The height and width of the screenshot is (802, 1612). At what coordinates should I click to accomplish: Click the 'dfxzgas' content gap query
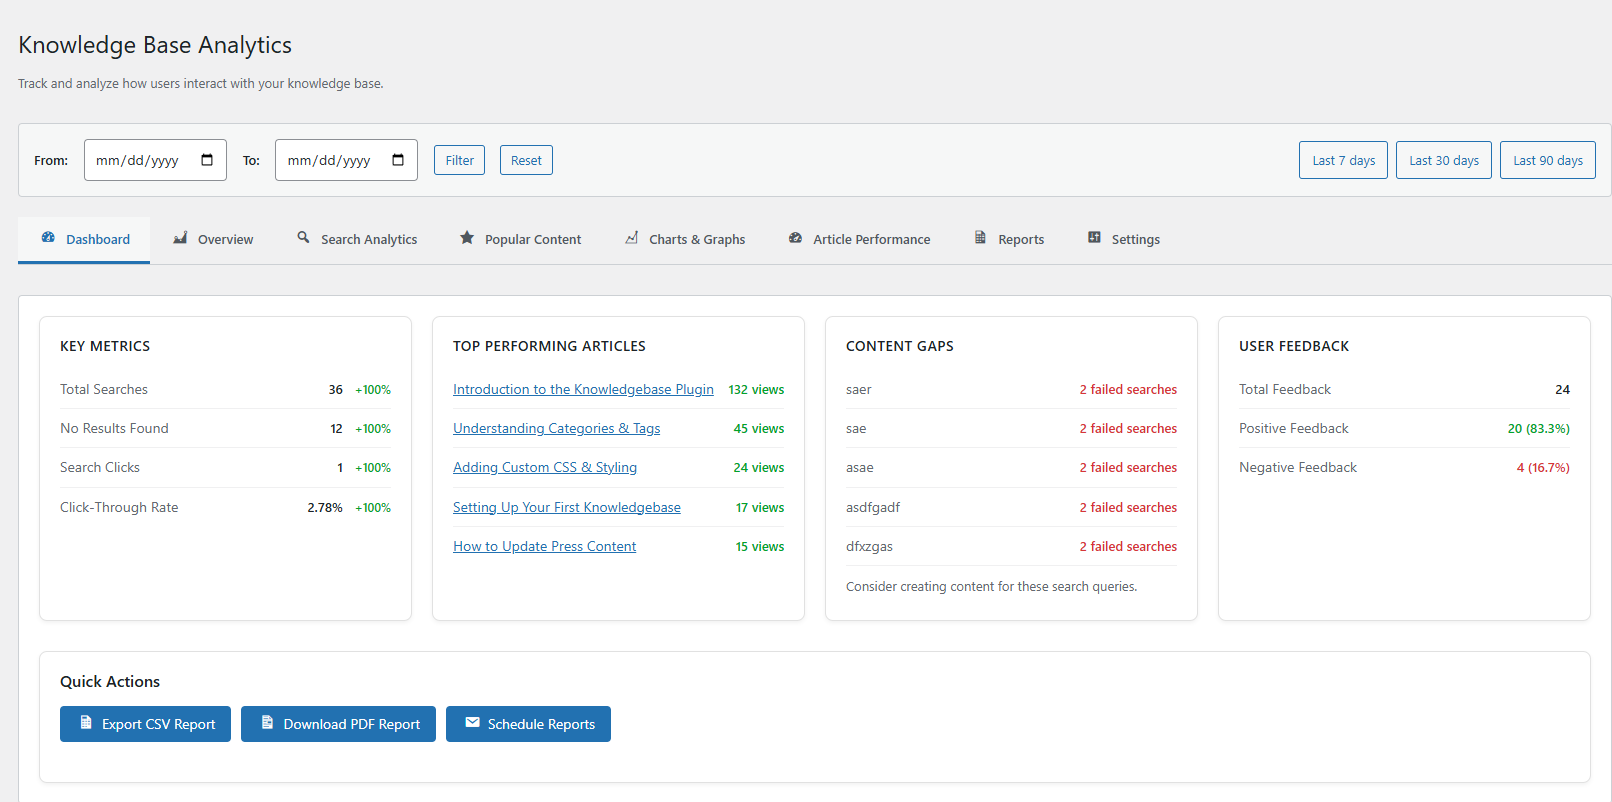pos(869,546)
